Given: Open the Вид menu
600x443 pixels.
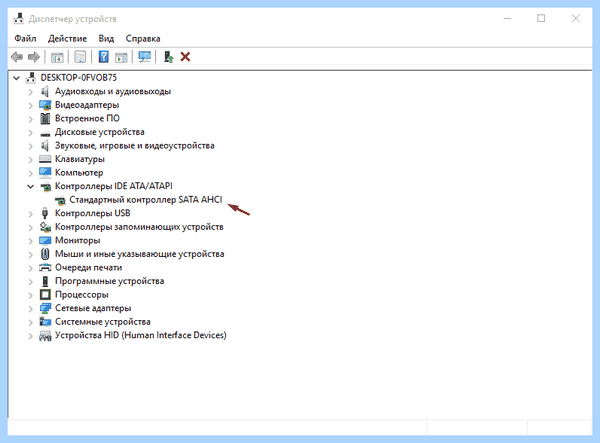Looking at the screenshot, I should pyautogui.click(x=106, y=39).
